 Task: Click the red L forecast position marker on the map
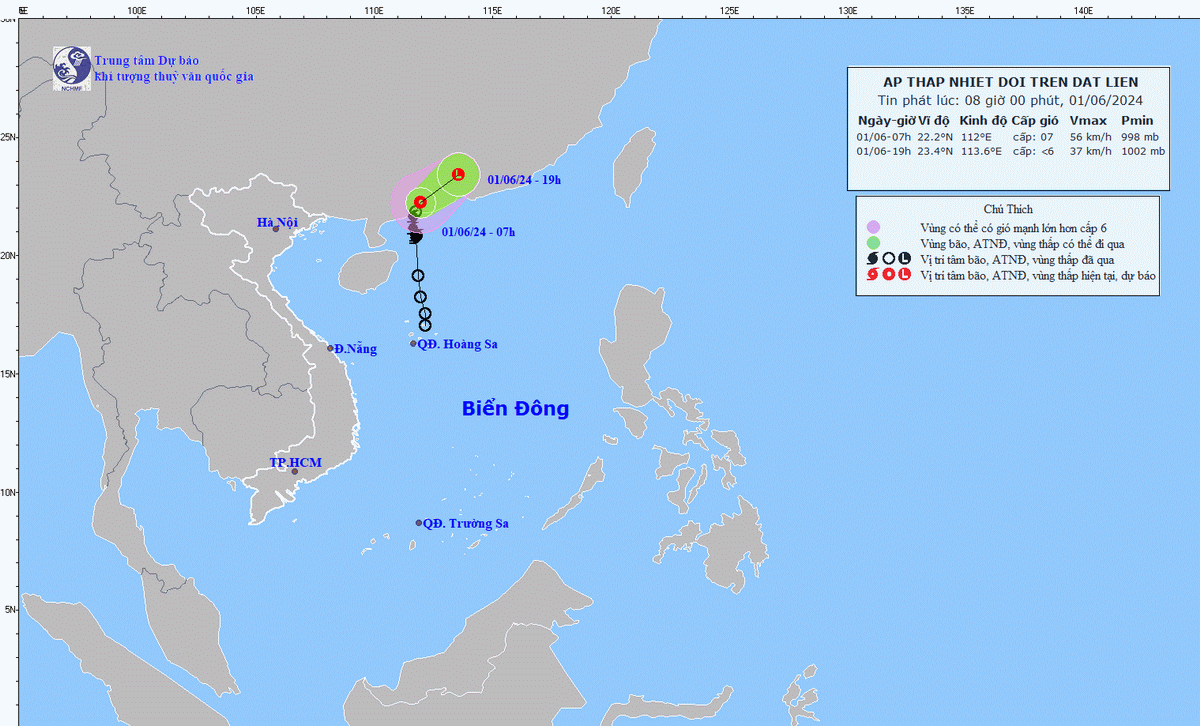pyautogui.click(x=458, y=175)
